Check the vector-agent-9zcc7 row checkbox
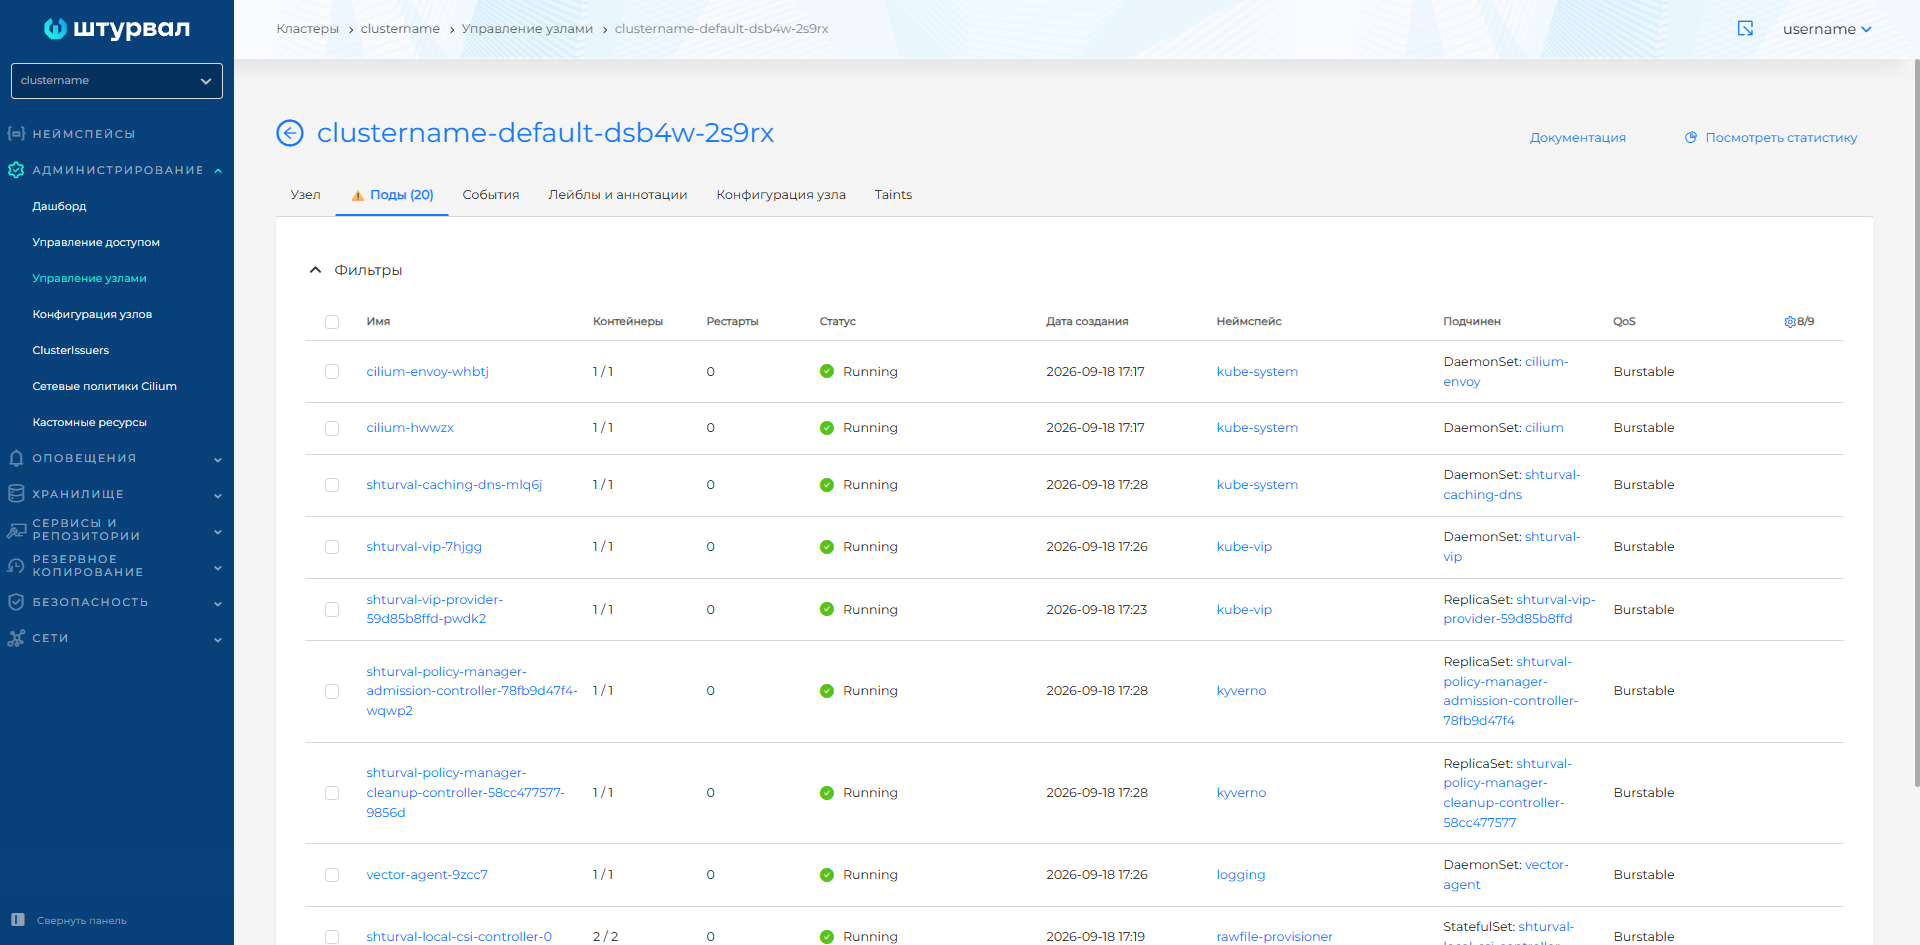Screen dimensions: 1920x945 pyautogui.click(x=332, y=875)
